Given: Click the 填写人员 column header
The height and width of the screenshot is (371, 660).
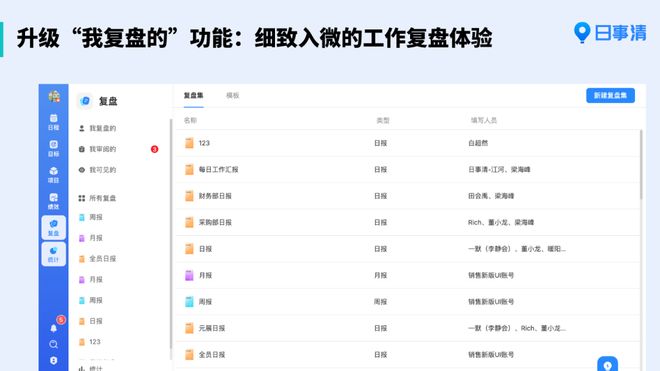Looking at the screenshot, I should [x=484, y=120].
